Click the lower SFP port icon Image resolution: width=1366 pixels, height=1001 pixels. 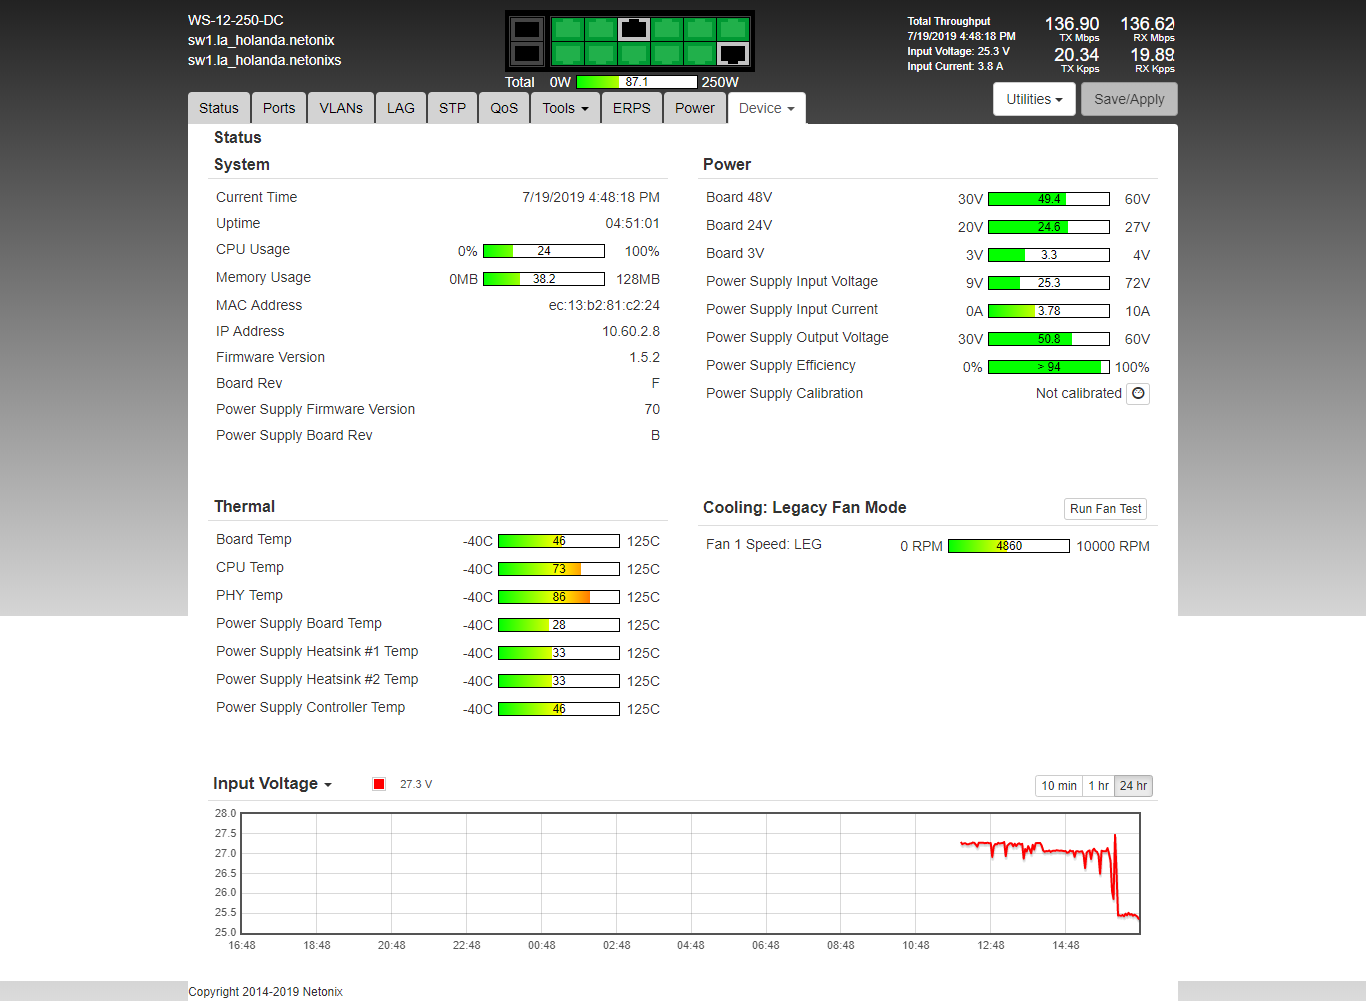(x=527, y=54)
